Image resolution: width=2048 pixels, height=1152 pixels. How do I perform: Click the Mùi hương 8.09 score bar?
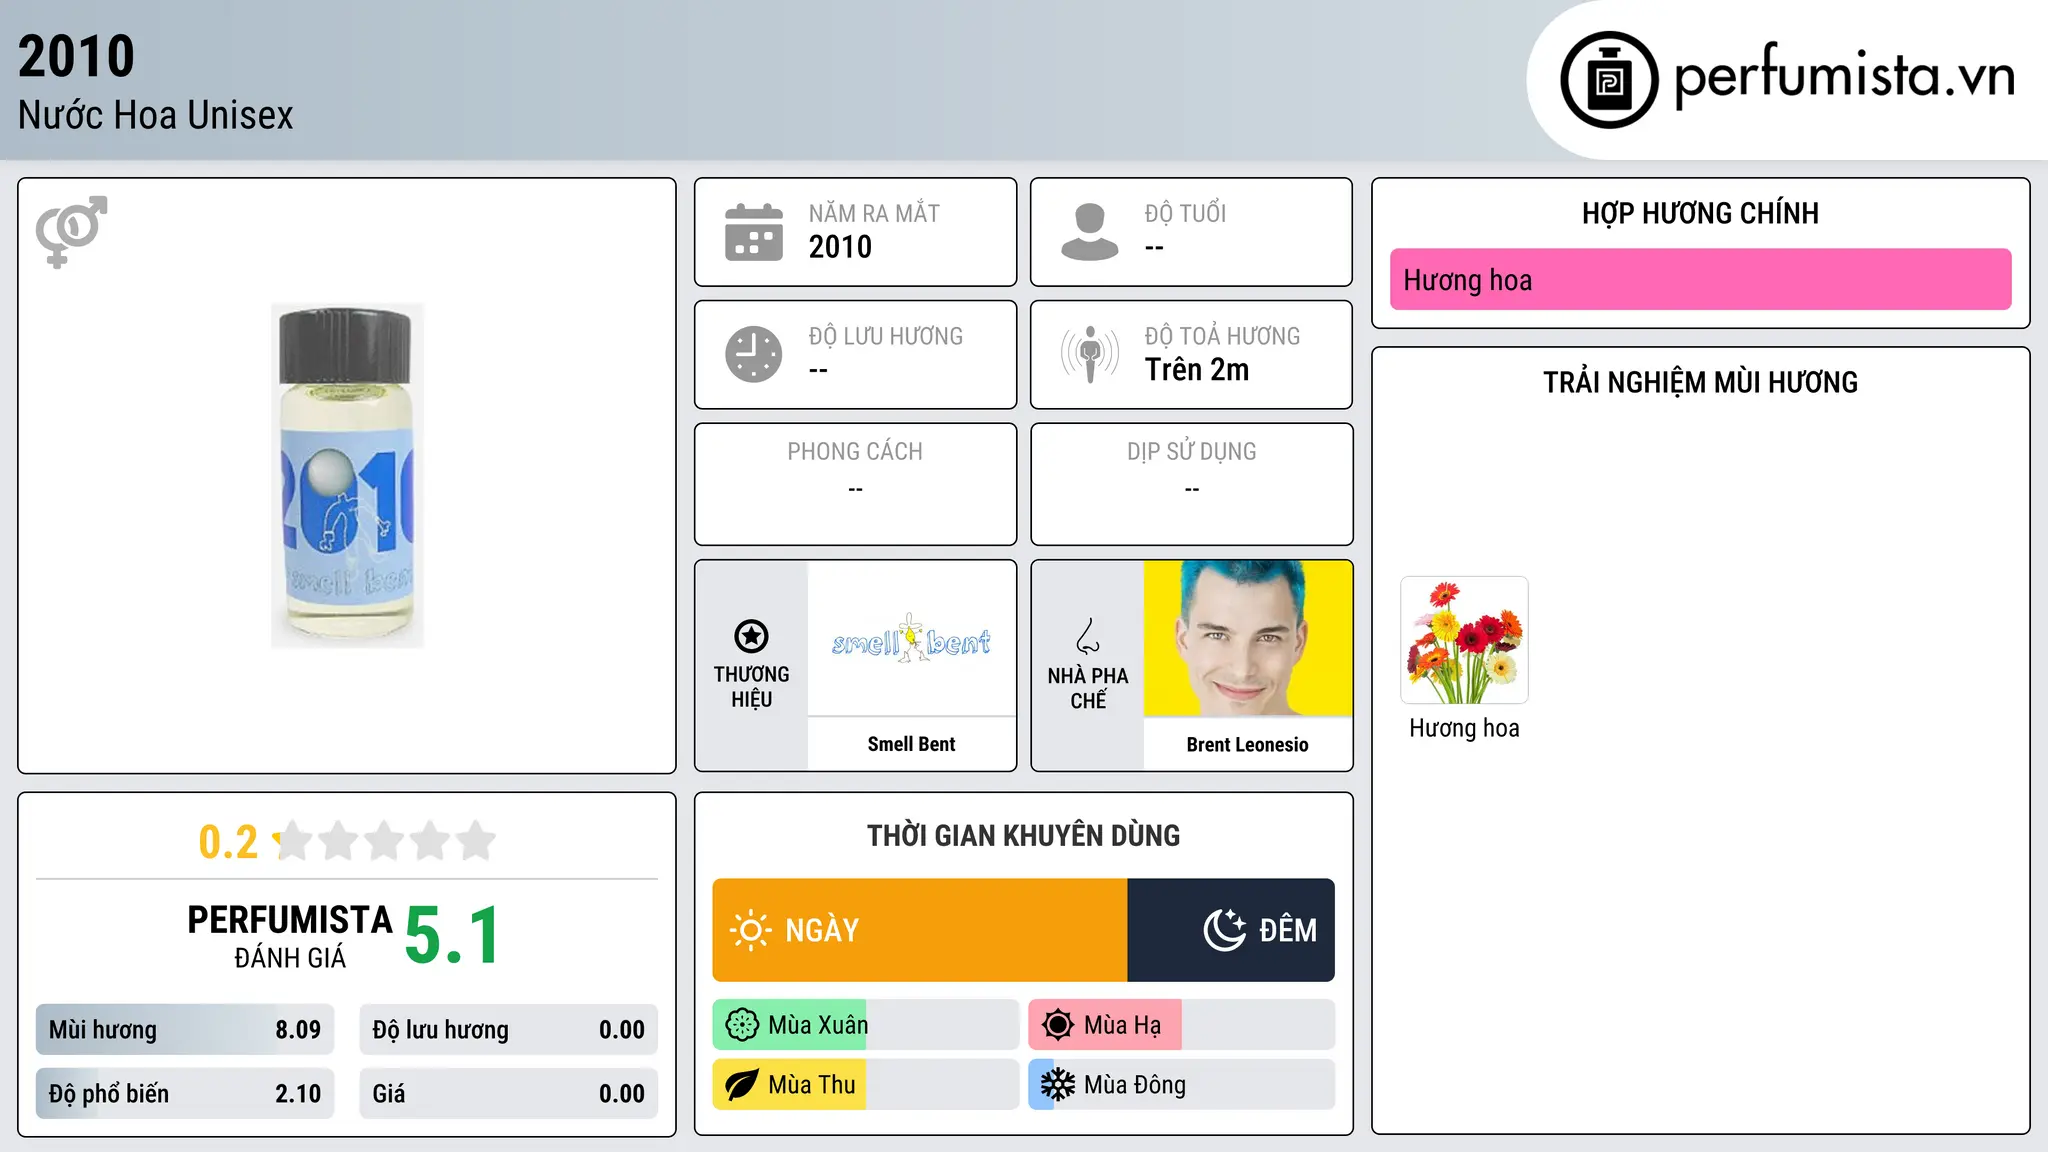click(185, 1030)
